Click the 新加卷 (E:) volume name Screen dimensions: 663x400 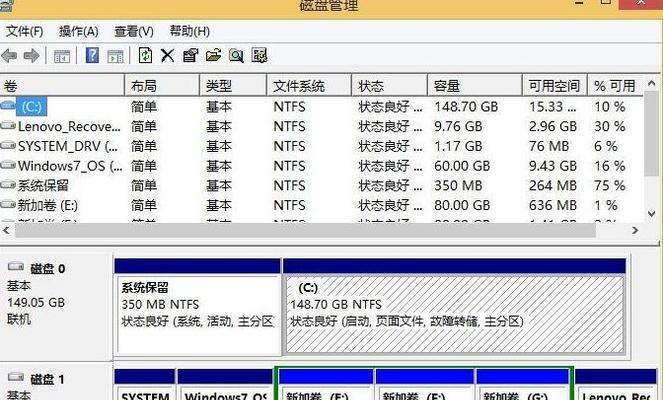pyautogui.click(x=47, y=205)
